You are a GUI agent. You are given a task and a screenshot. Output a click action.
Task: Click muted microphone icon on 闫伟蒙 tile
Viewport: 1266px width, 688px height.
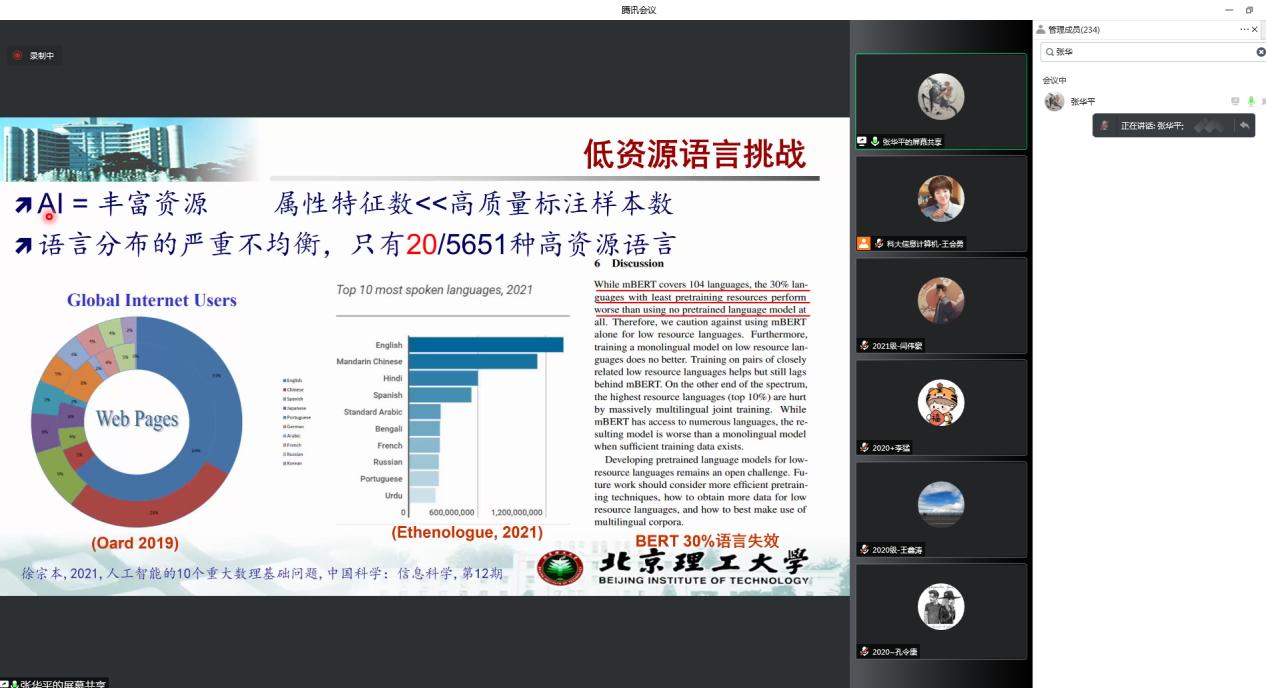[x=864, y=345]
